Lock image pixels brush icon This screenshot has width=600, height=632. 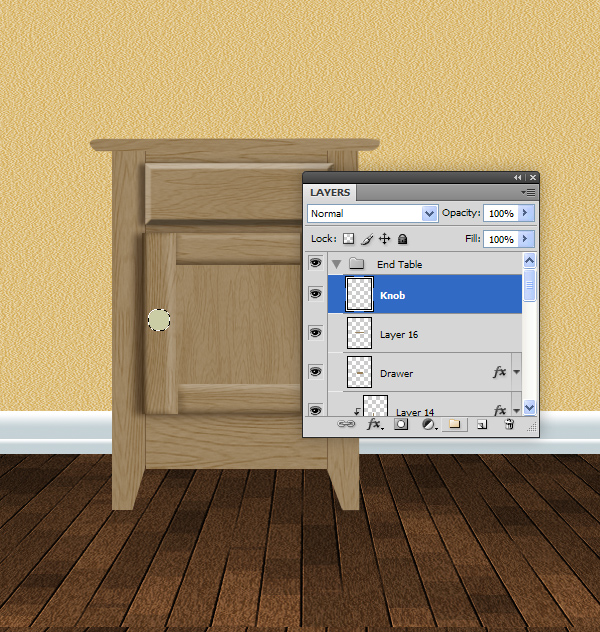tap(367, 240)
